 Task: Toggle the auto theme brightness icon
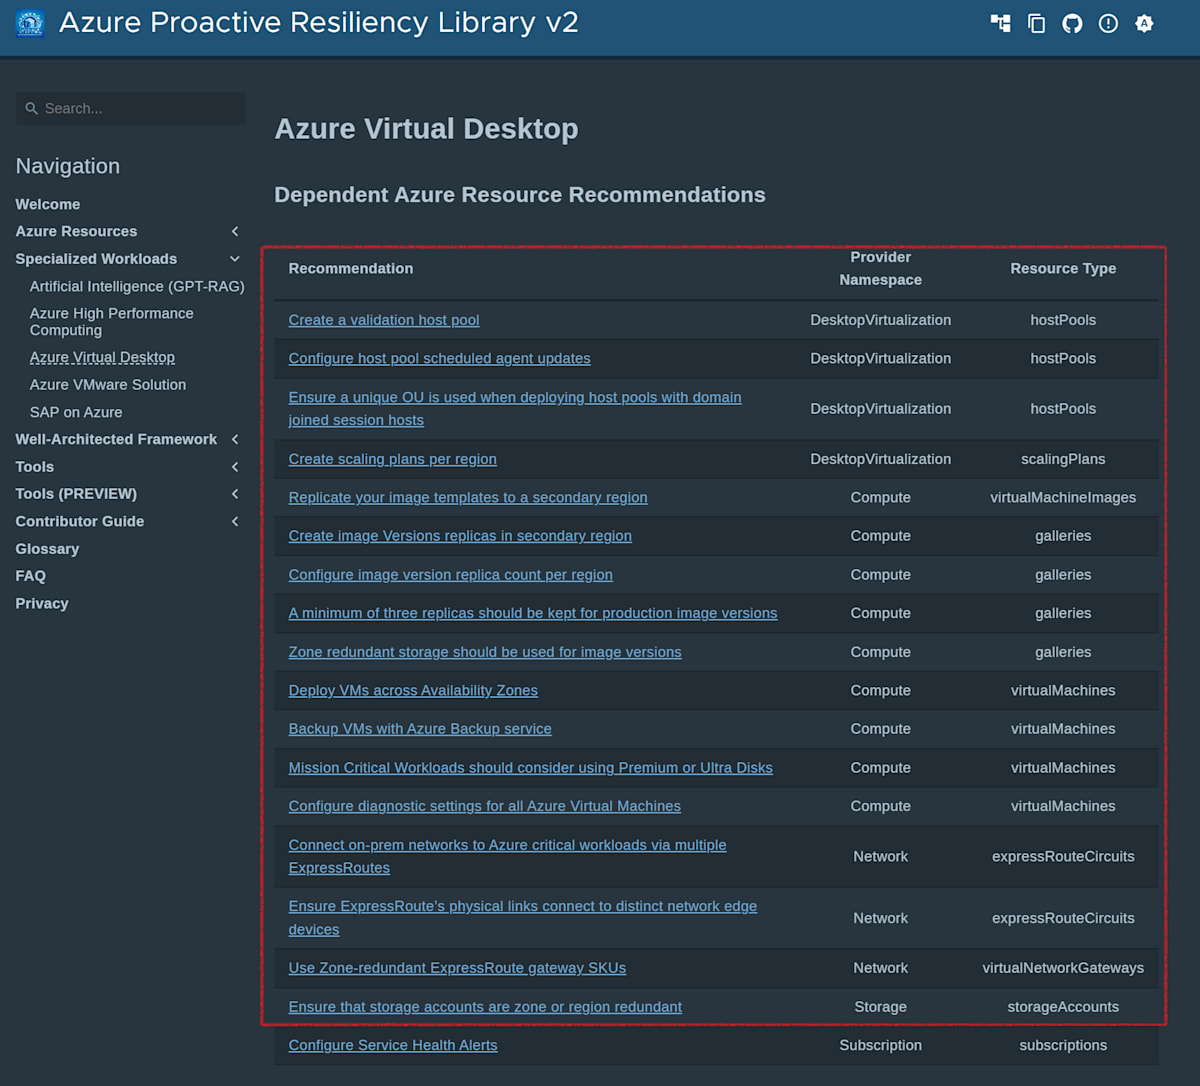pyautogui.click(x=1144, y=23)
